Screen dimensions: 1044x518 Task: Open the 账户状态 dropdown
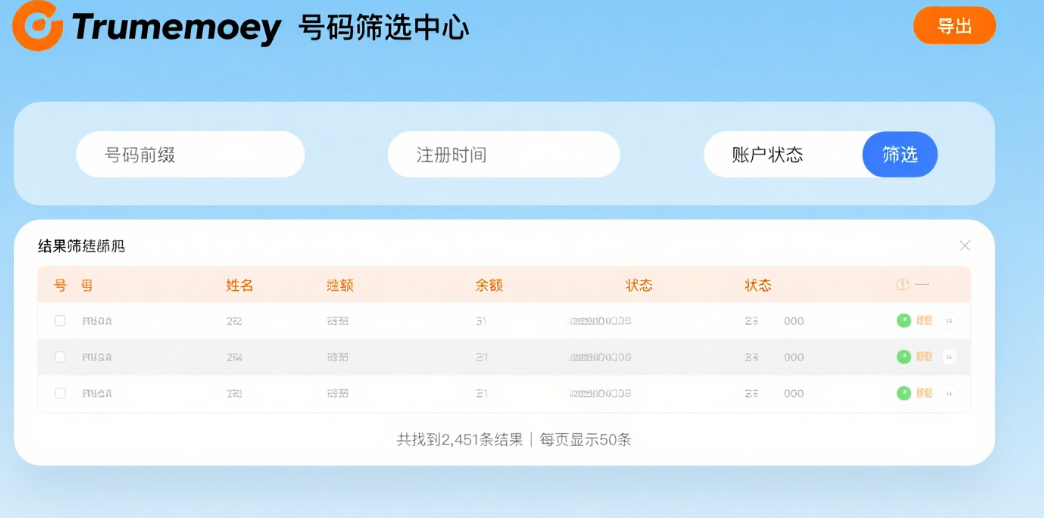click(783, 154)
